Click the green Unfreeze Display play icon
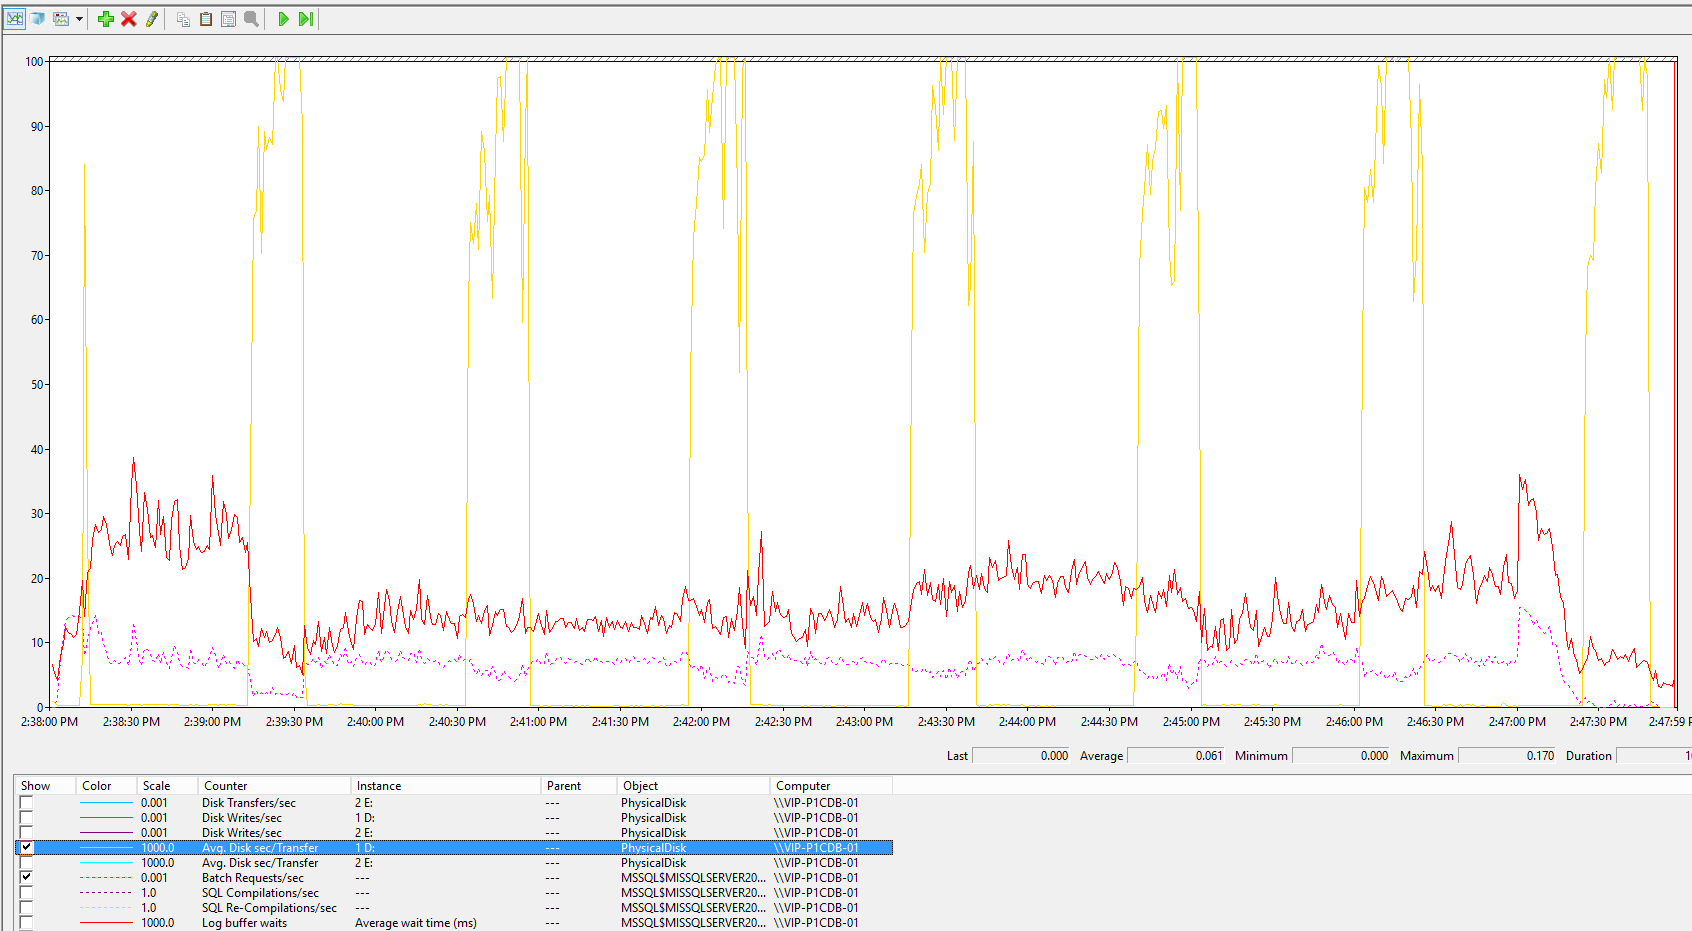Screen dimensions: 1692x931 pos(283,19)
